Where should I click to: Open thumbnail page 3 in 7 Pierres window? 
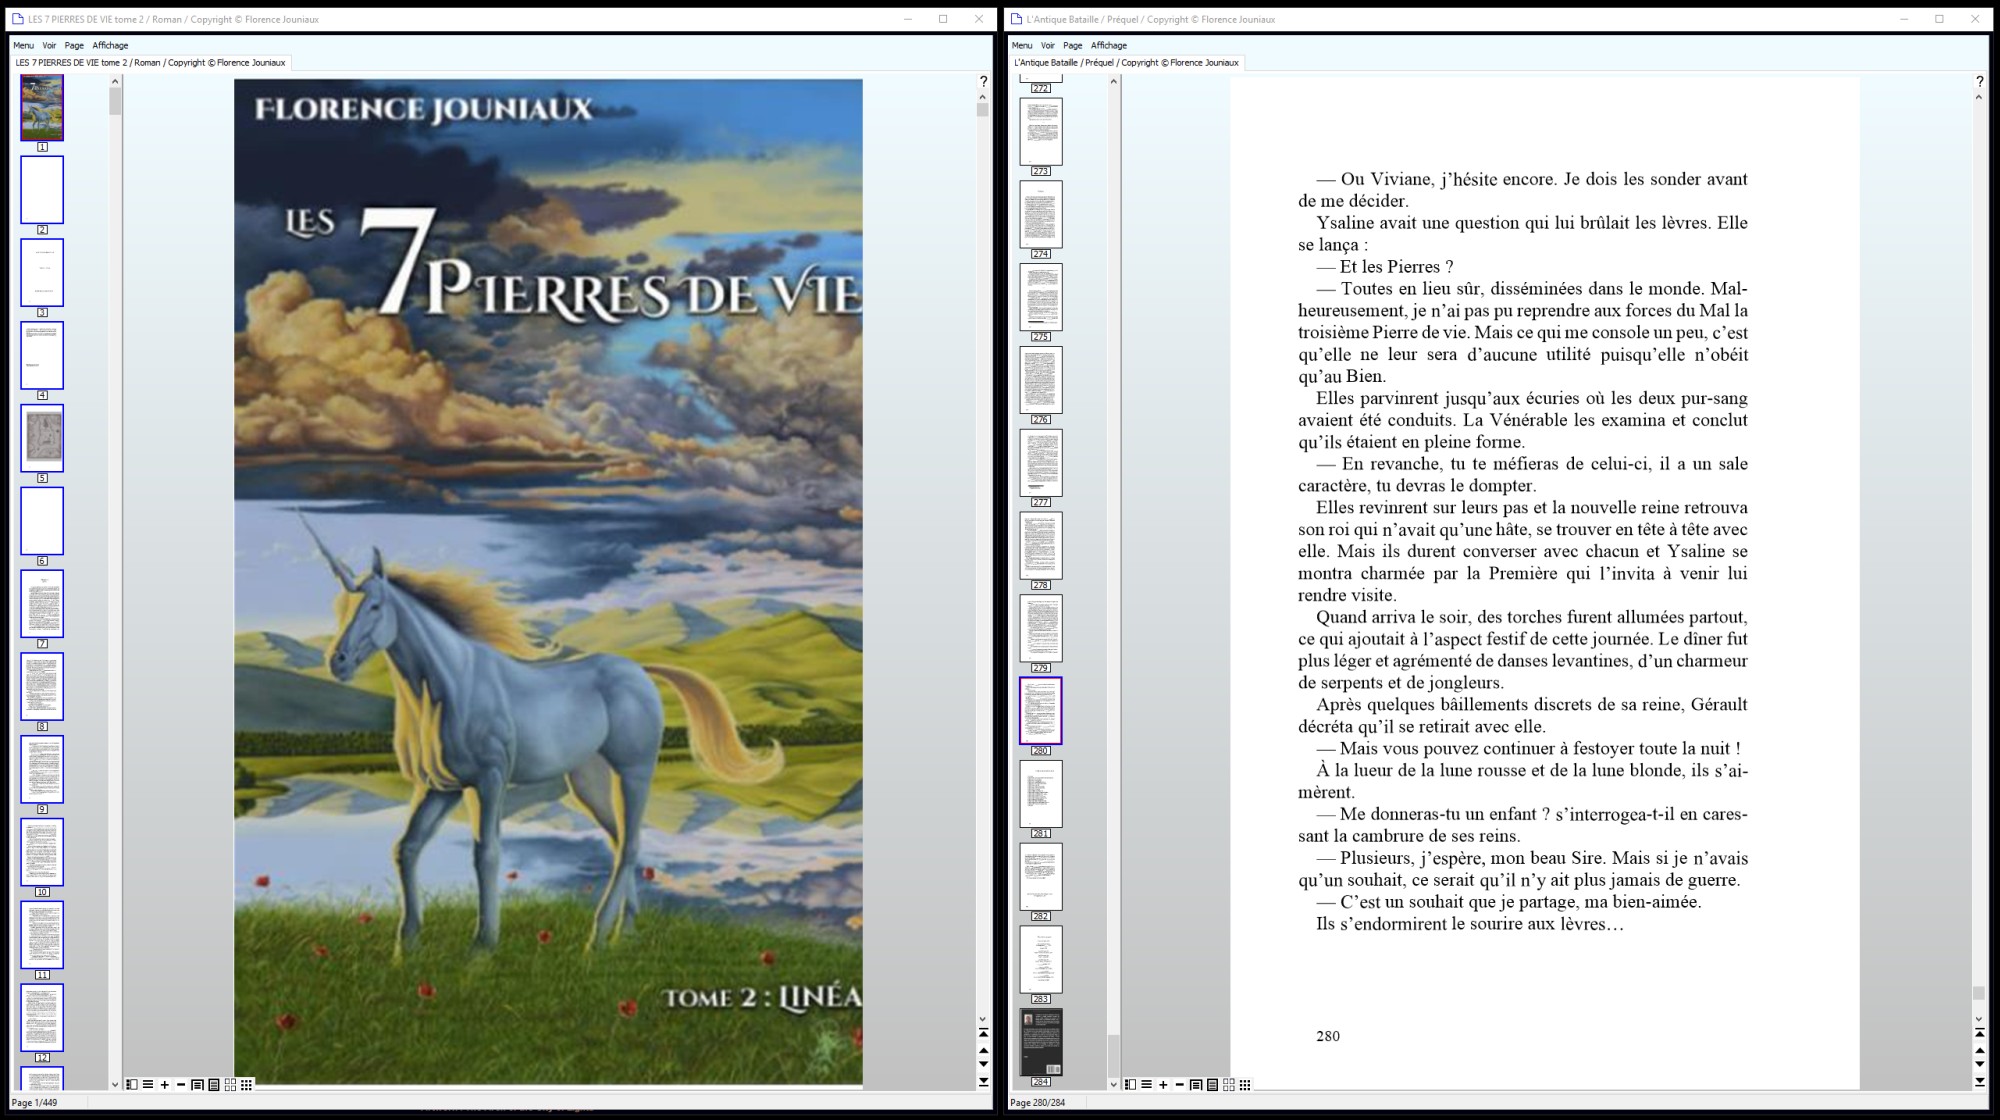click(42, 272)
